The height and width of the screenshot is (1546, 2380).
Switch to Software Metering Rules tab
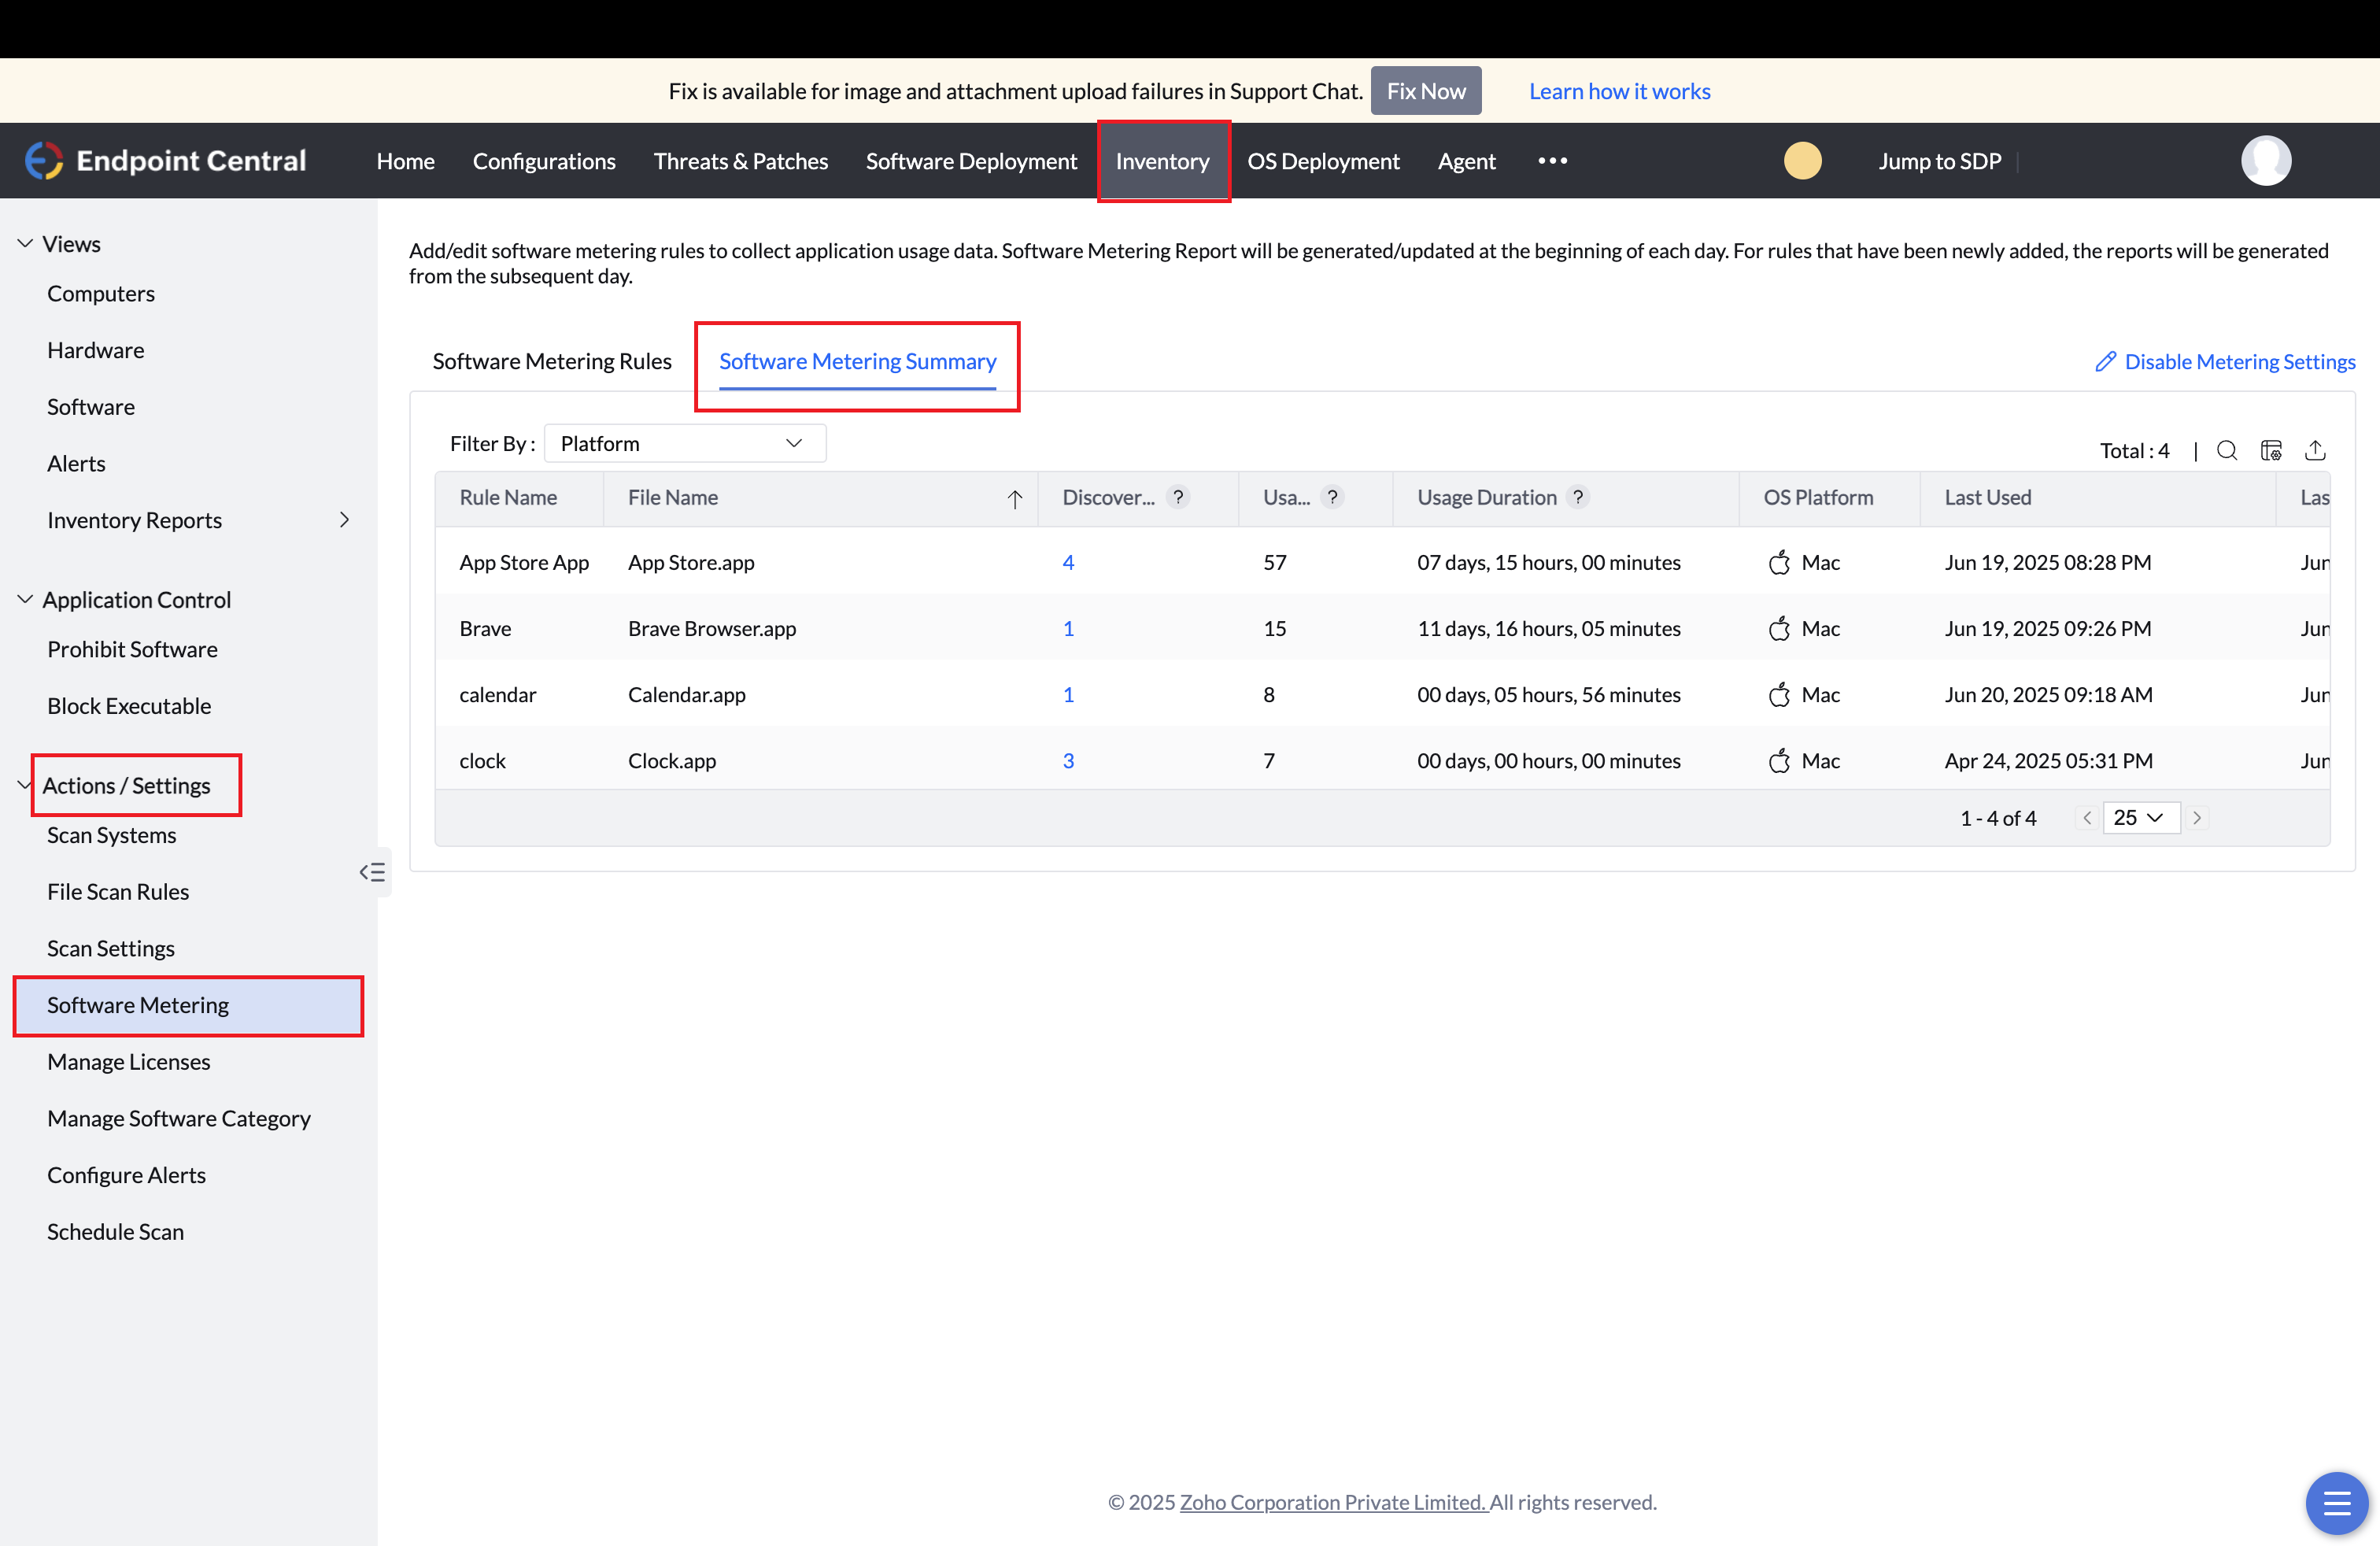[552, 361]
